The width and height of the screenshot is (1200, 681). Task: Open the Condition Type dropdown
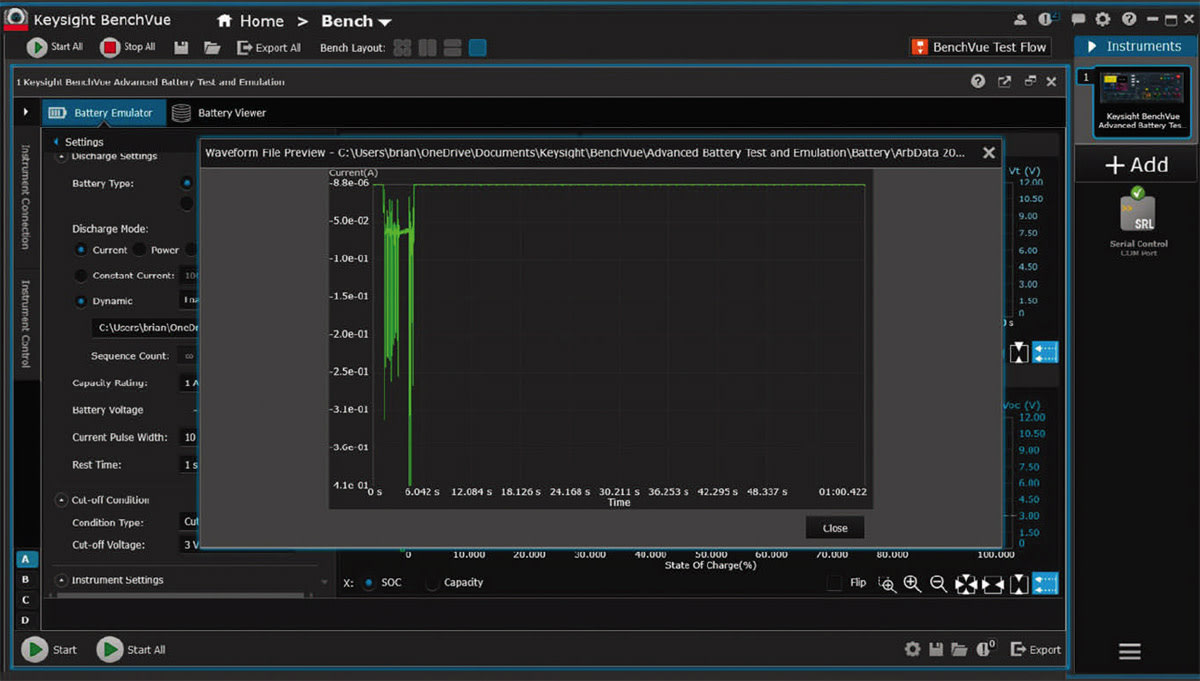(x=189, y=522)
